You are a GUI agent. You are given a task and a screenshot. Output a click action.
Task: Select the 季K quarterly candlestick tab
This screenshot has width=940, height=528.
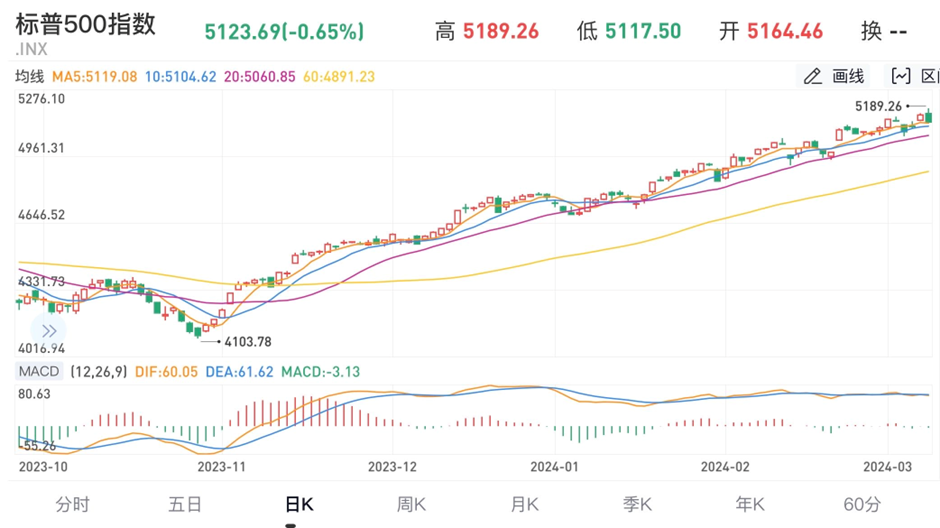coord(637,504)
